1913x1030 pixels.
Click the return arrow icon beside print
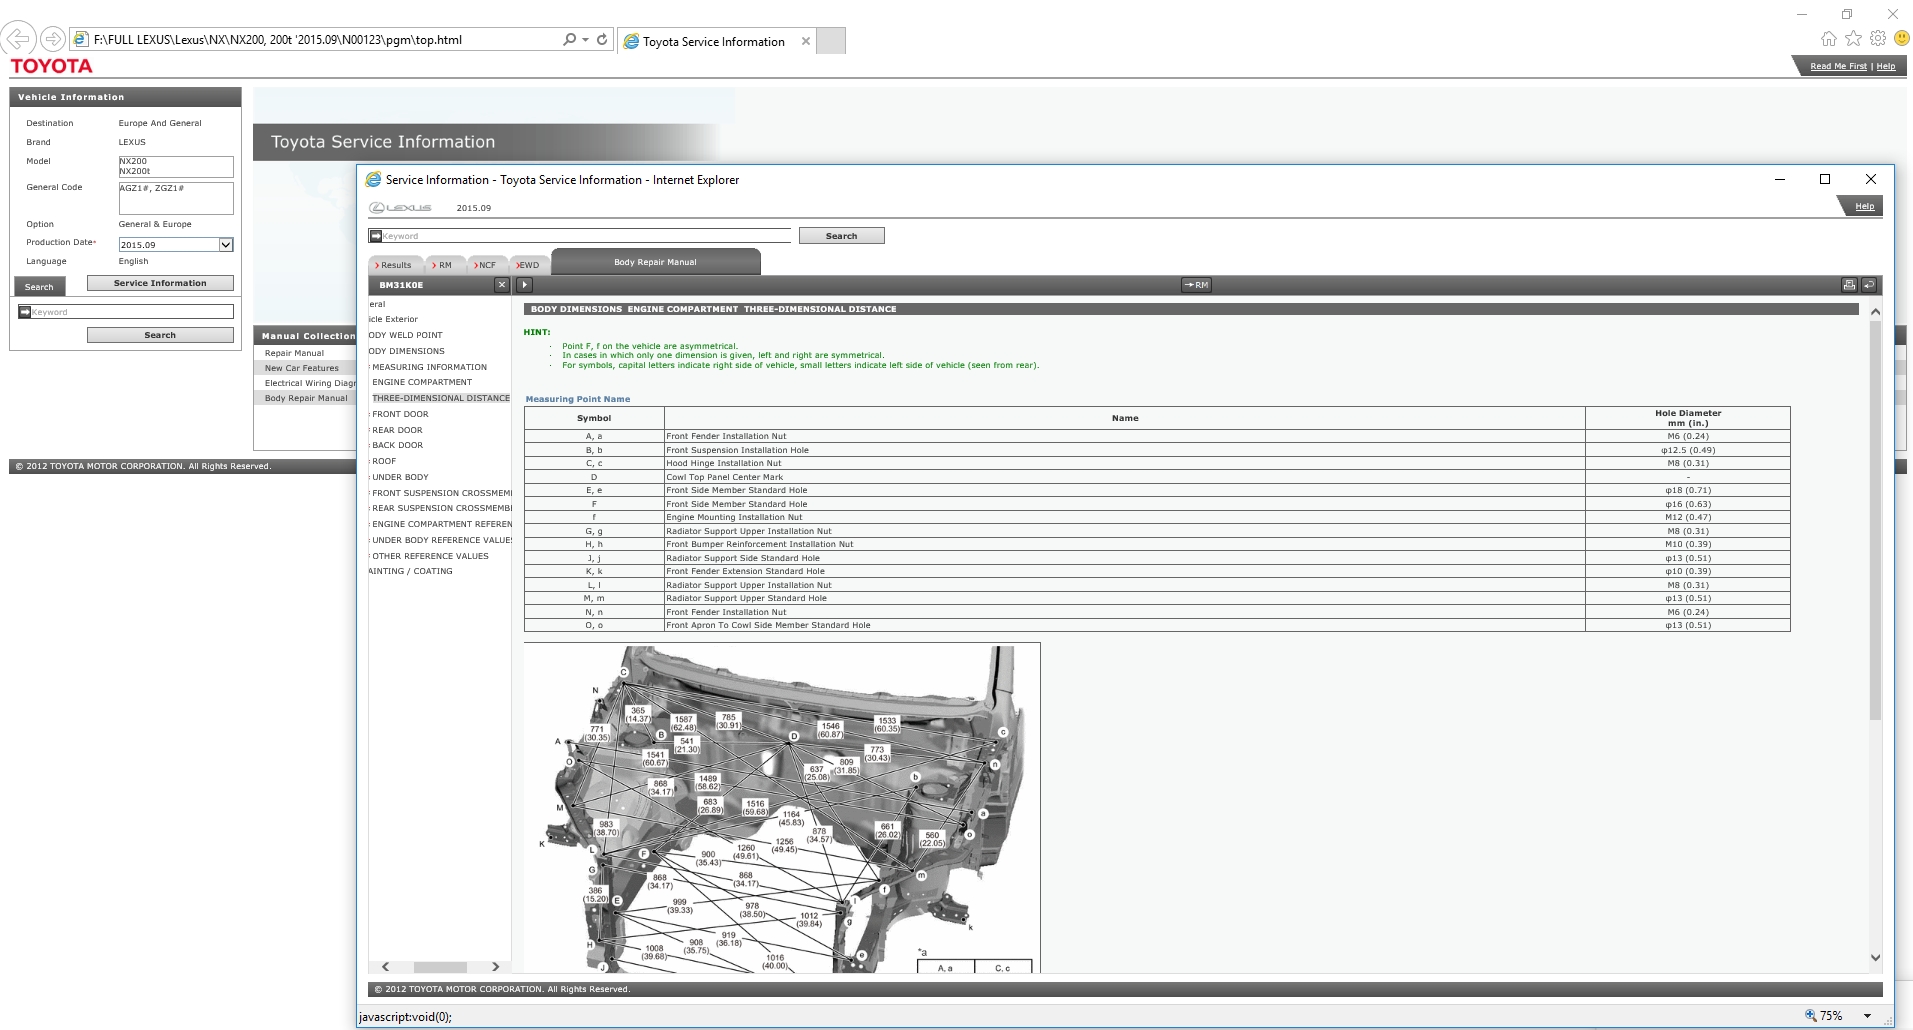tap(1868, 285)
